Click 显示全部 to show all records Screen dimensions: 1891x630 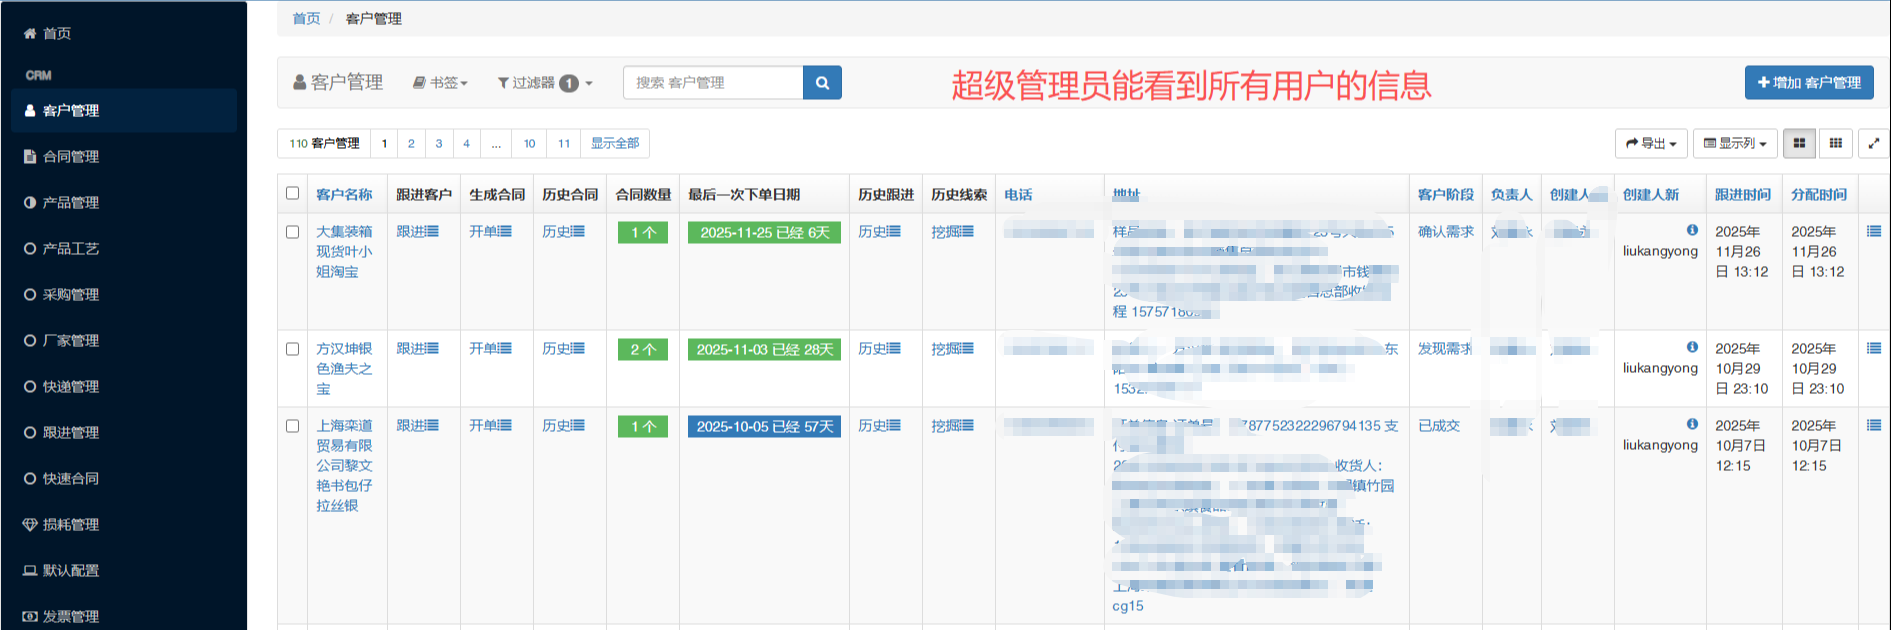pyautogui.click(x=615, y=143)
